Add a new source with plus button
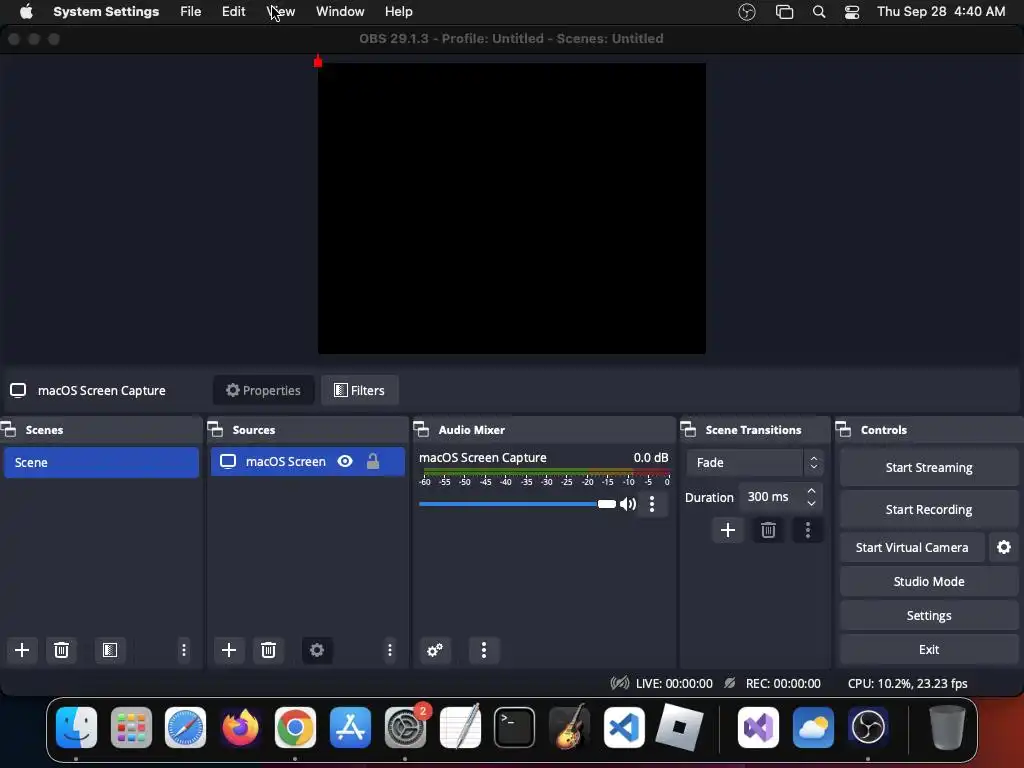 tap(229, 650)
